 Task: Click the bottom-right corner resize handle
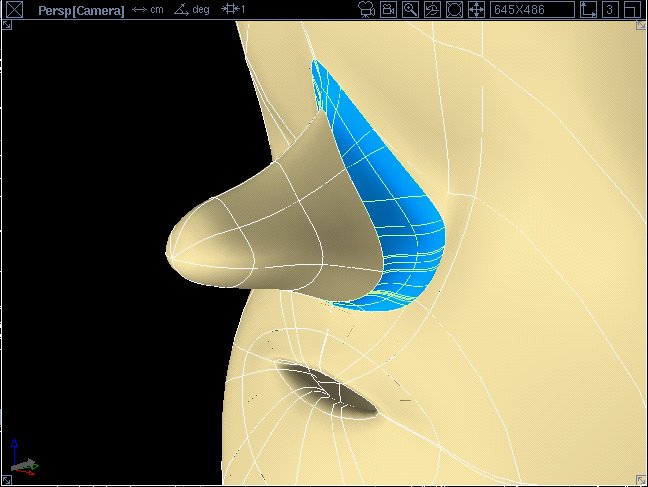pyautogui.click(x=641, y=480)
